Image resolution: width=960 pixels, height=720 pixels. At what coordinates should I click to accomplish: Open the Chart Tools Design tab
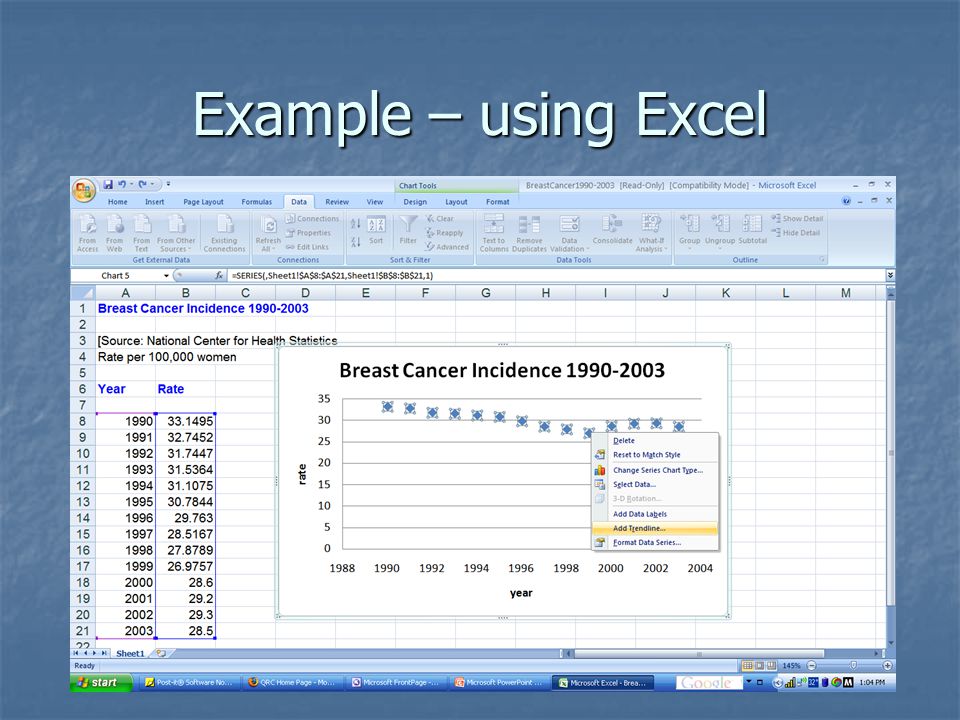415,202
